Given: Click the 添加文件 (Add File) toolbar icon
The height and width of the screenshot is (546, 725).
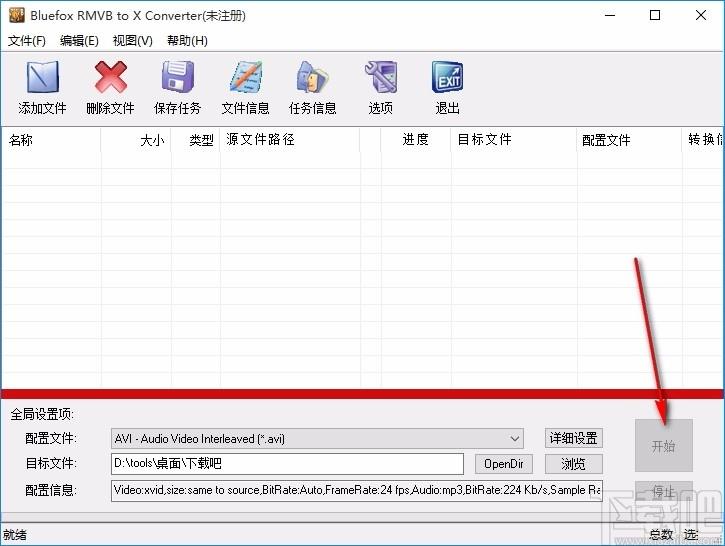Looking at the screenshot, I should click(x=43, y=77).
